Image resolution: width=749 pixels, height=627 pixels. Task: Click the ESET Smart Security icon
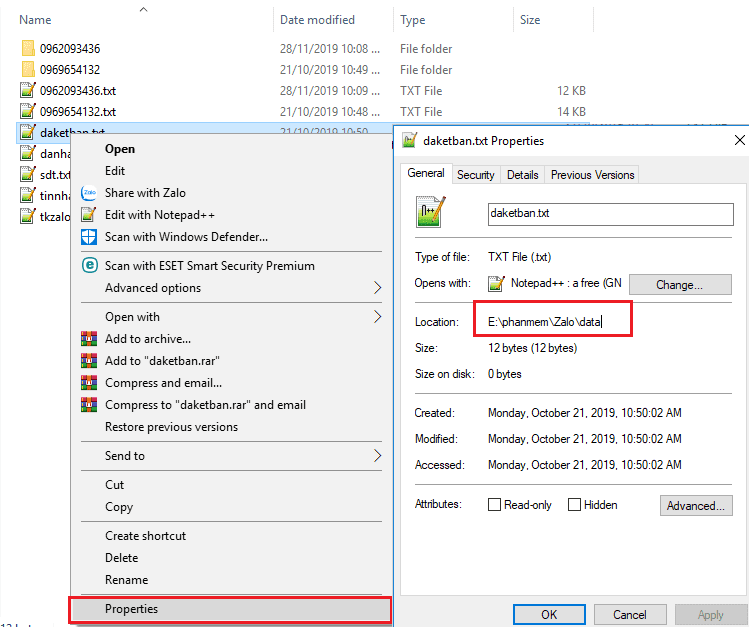click(88, 266)
